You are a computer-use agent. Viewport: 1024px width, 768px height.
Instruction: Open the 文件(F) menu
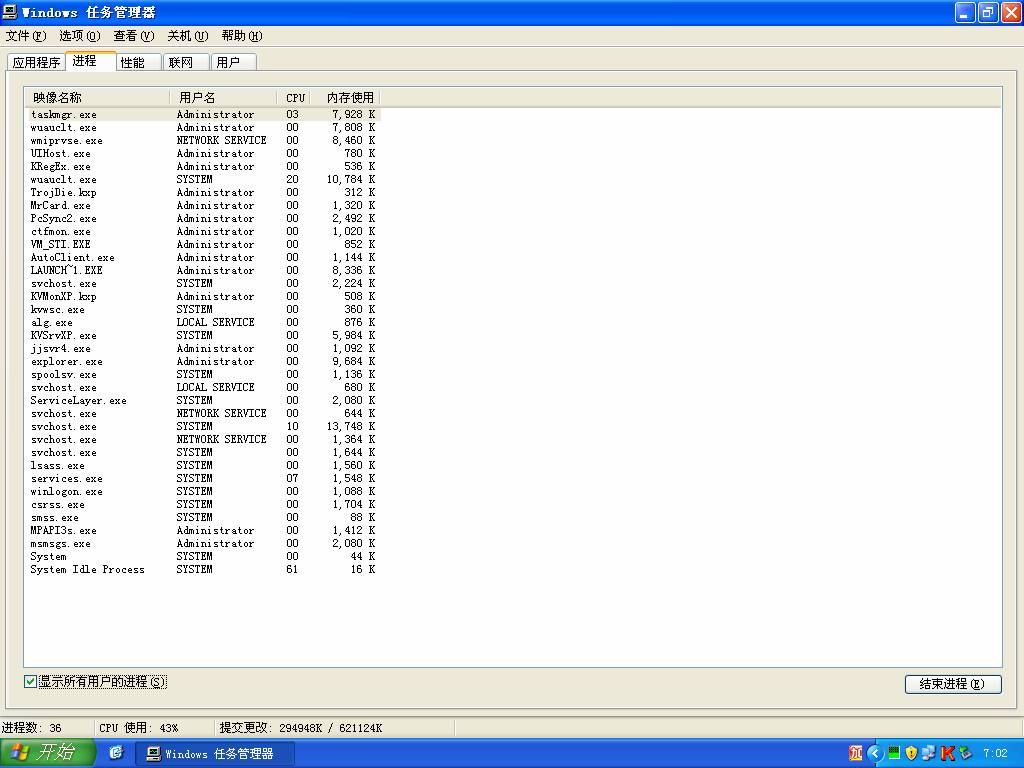click(26, 35)
